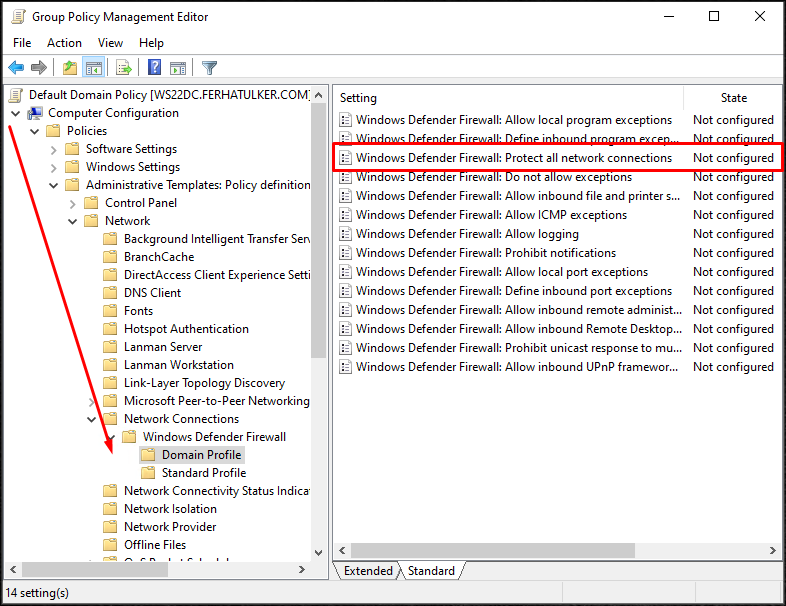Image resolution: width=786 pixels, height=606 pixels.
Task: Open the File menu
Action: coord(22,43)
